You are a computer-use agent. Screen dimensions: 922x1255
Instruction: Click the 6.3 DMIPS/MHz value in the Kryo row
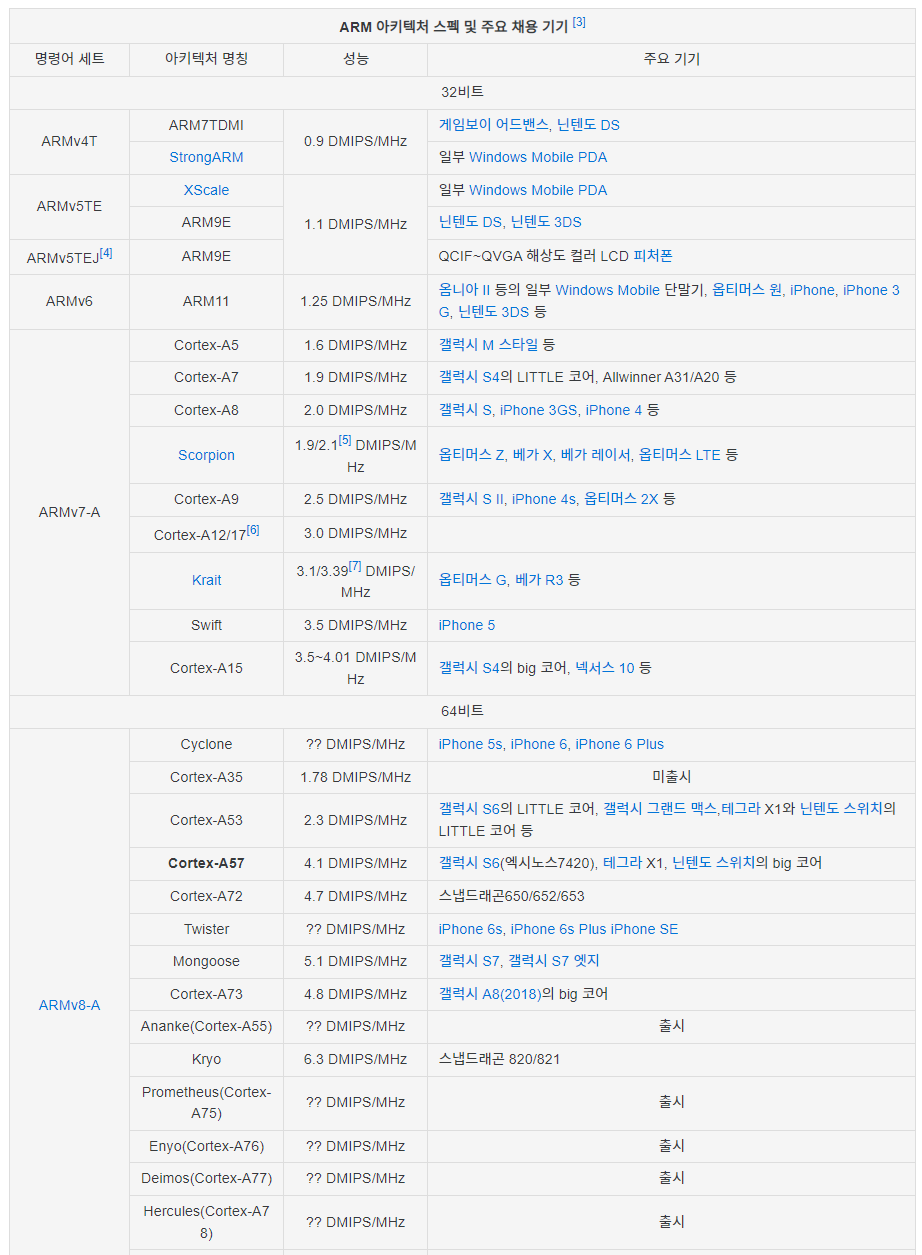coord(355,1059)
